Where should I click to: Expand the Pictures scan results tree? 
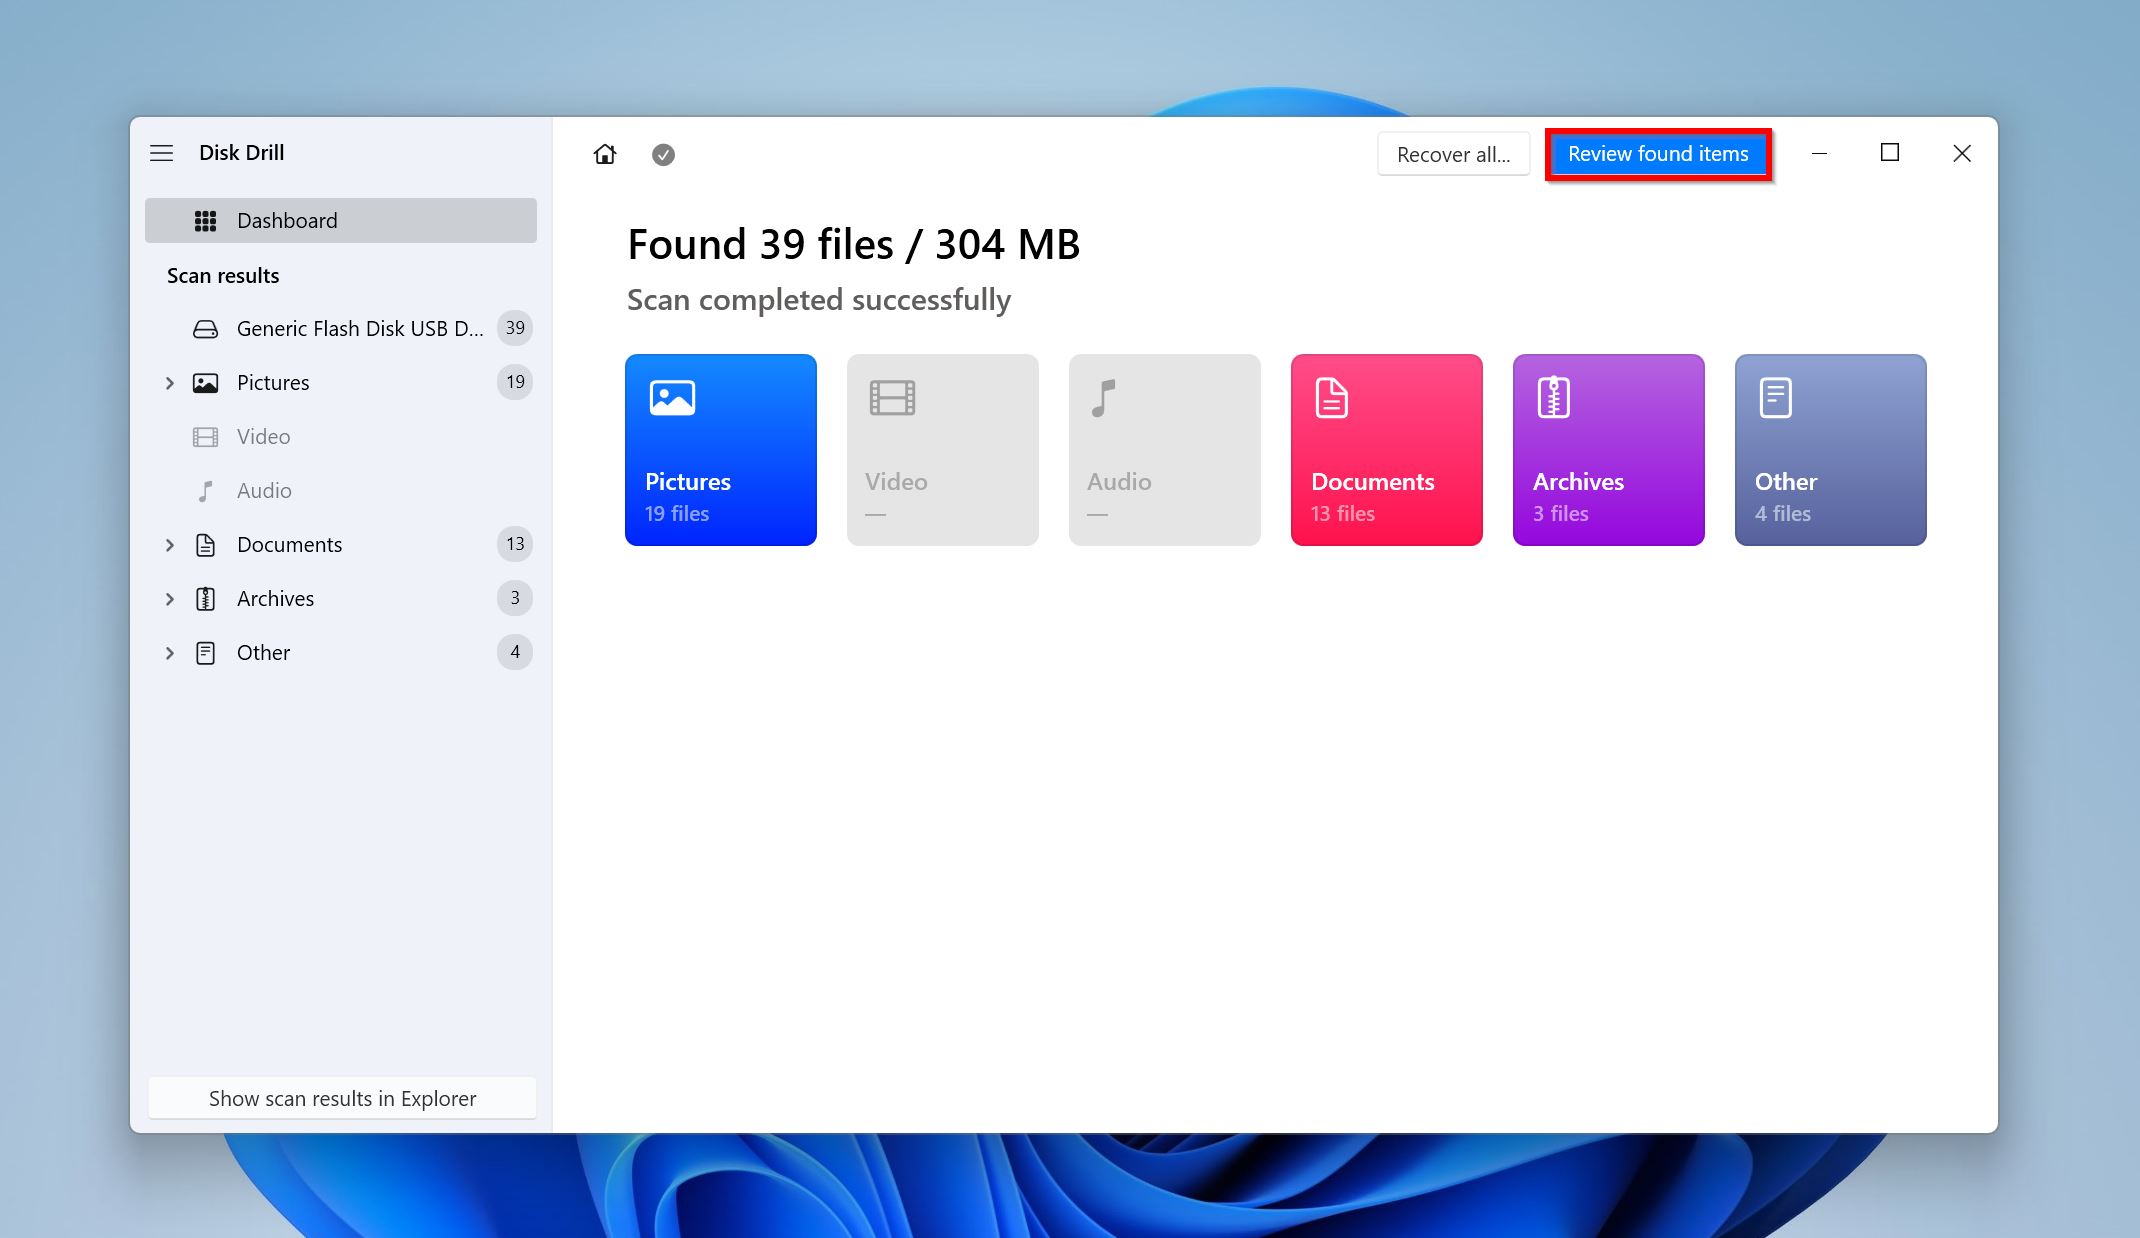169,382
